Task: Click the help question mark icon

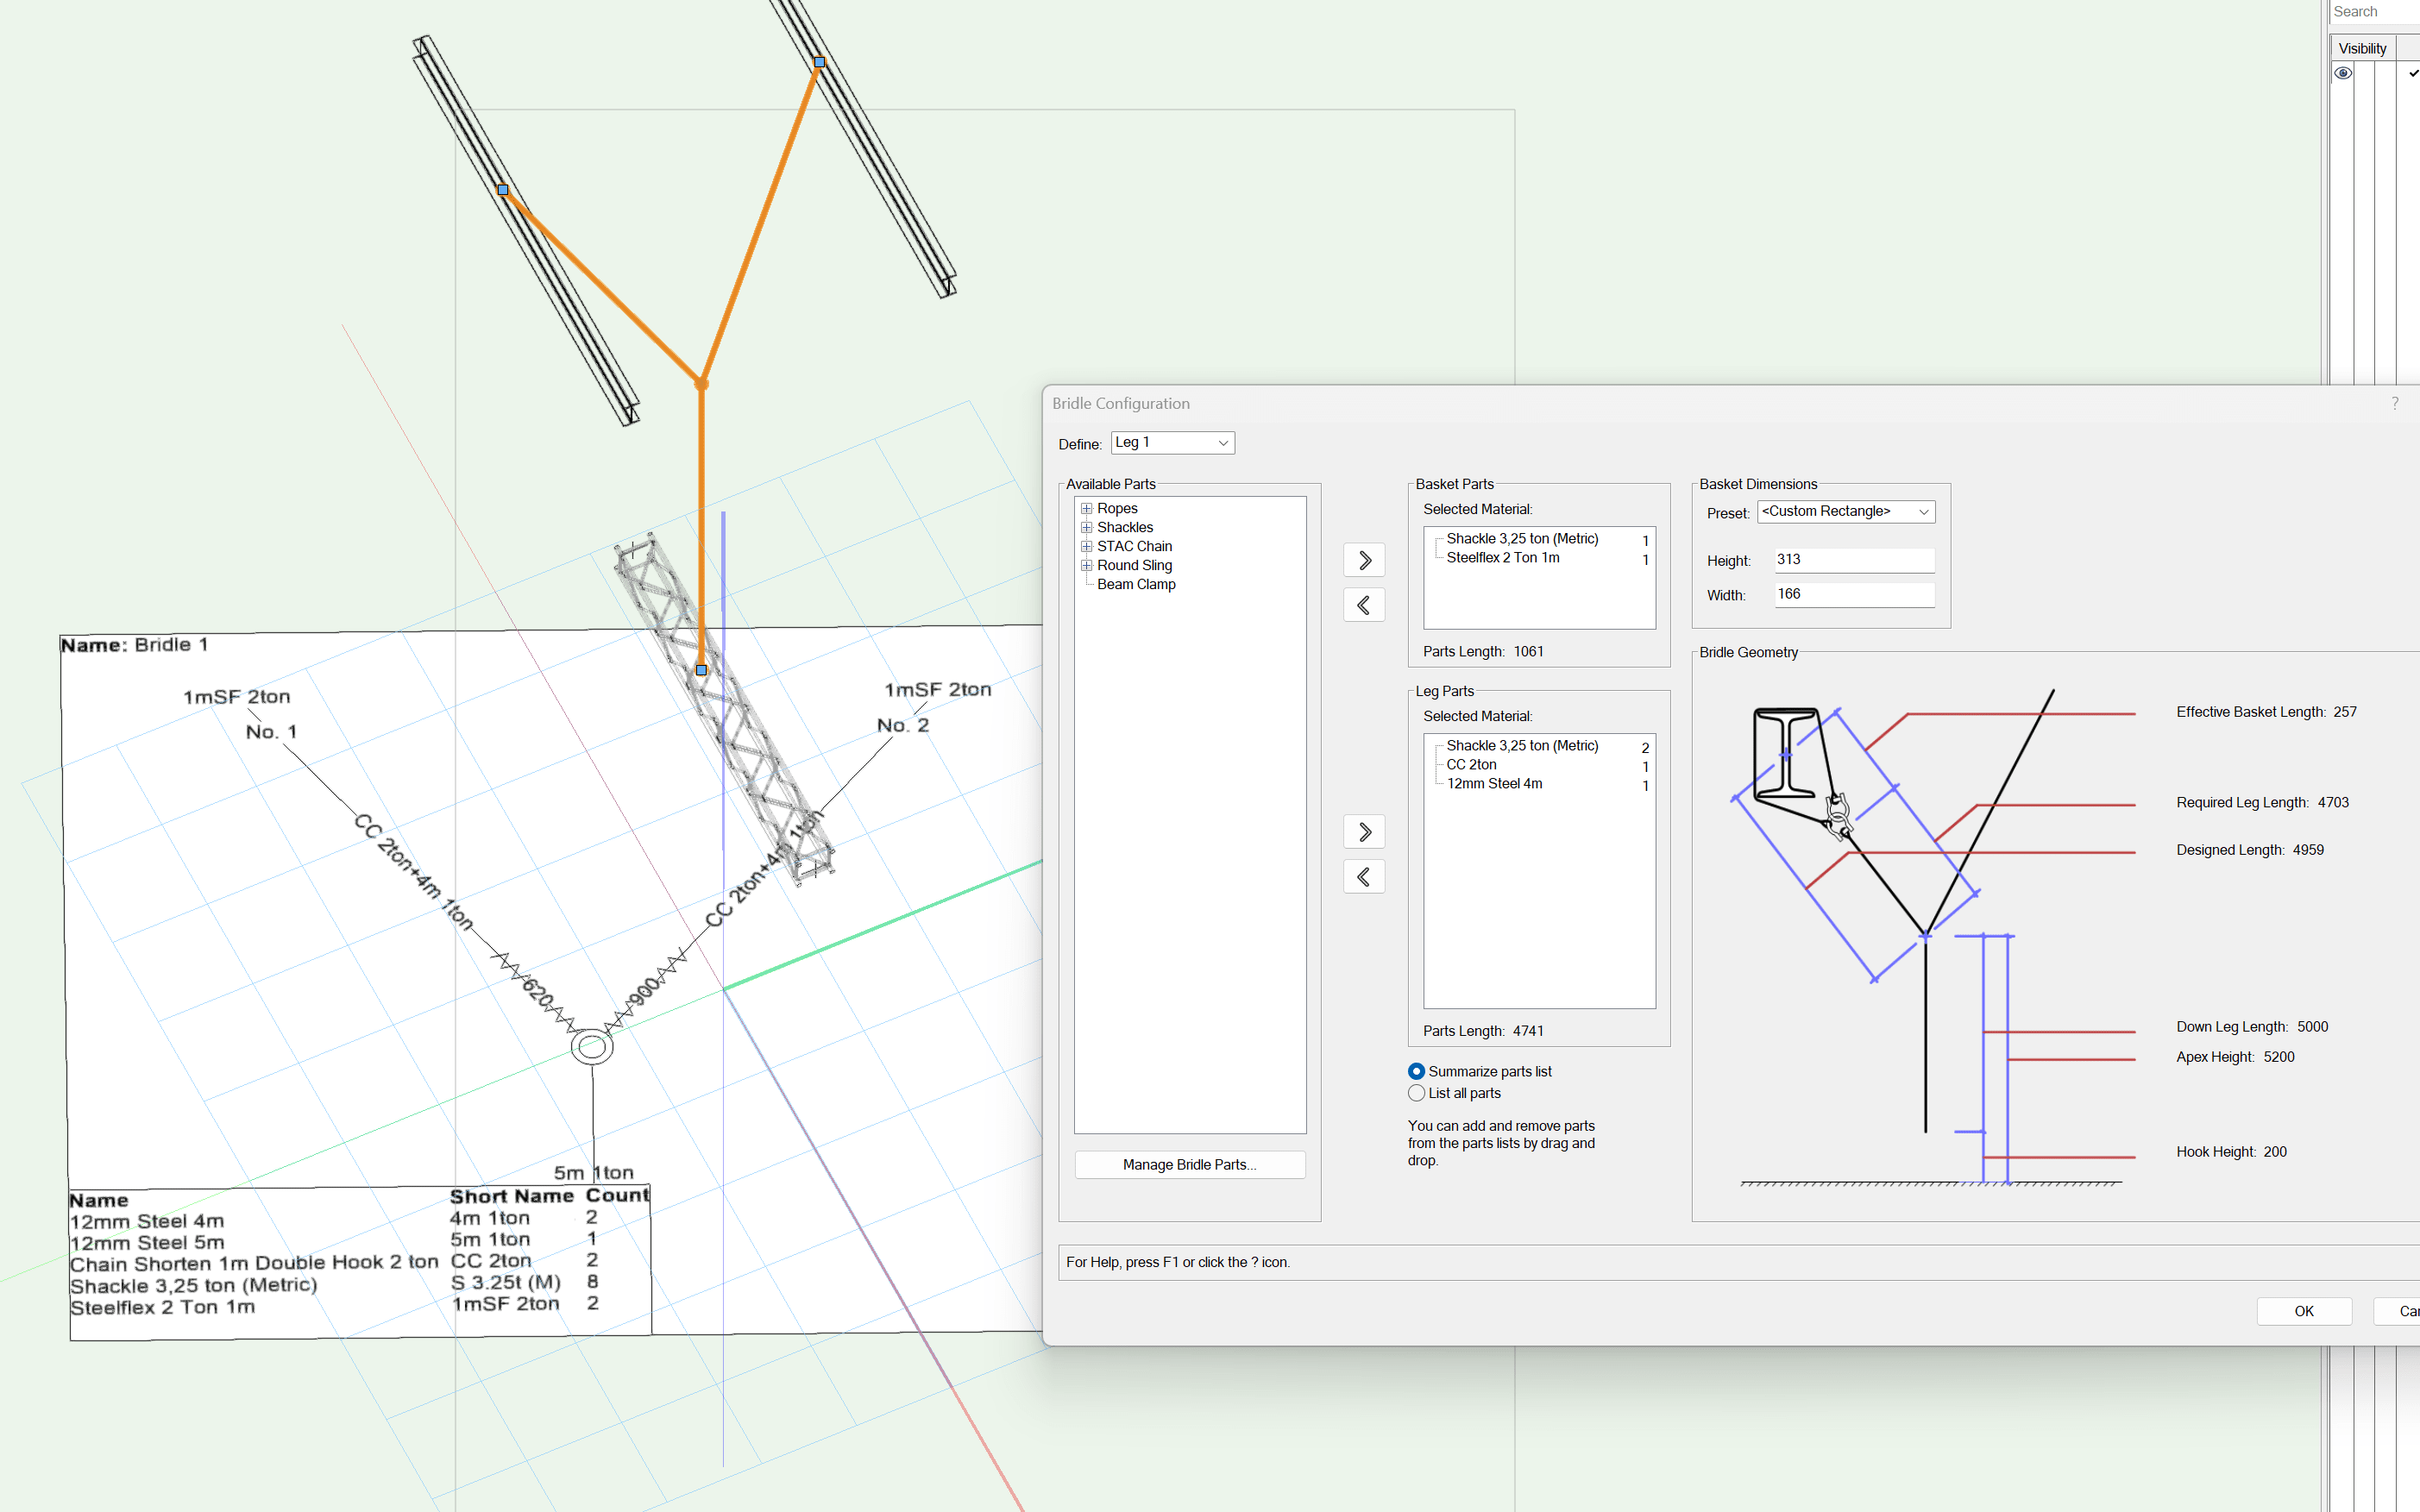Action: click(x=2394, y=403)
